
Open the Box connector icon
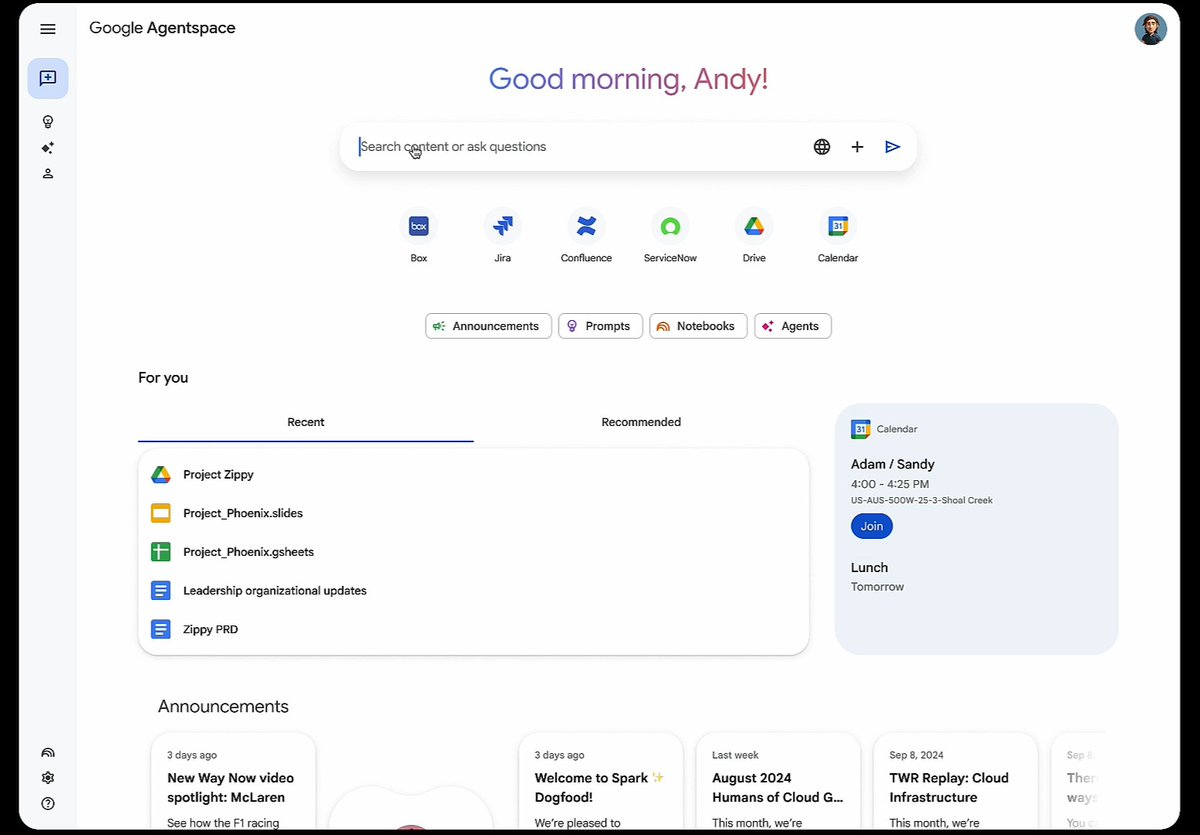pos(419,227)
